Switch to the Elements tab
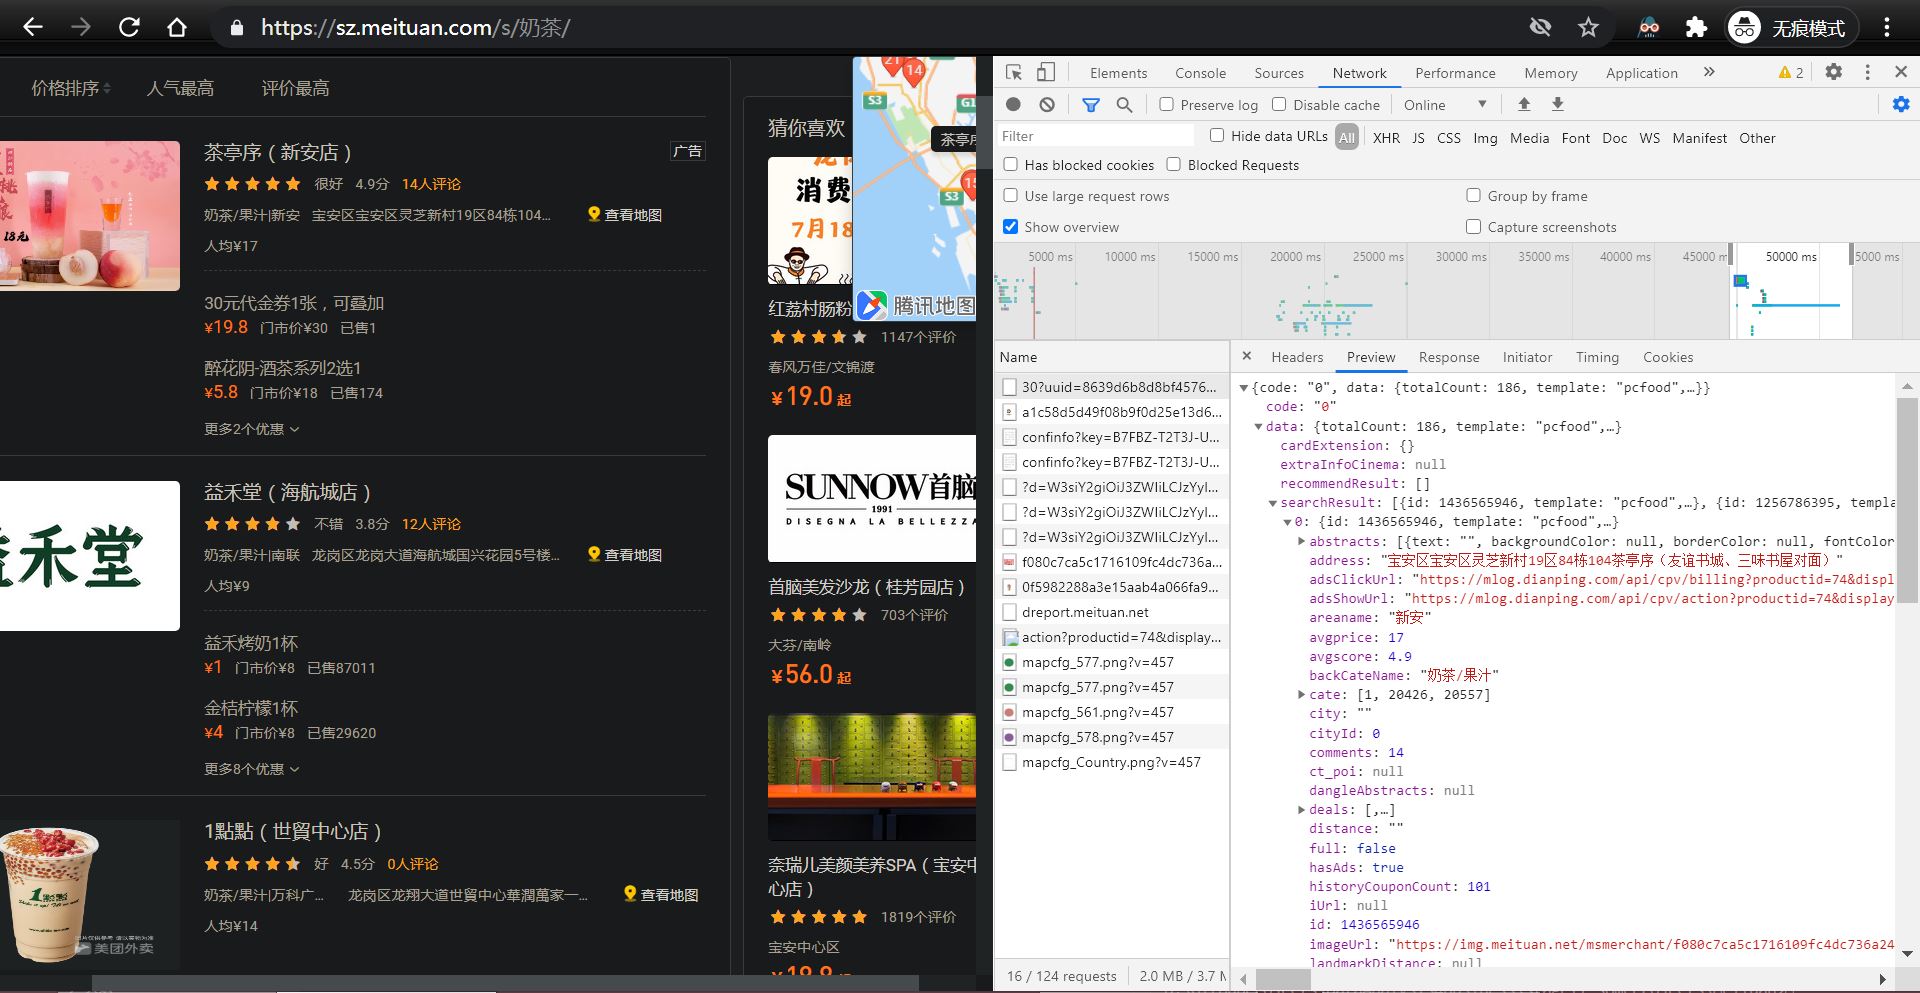 (1118, 73)
